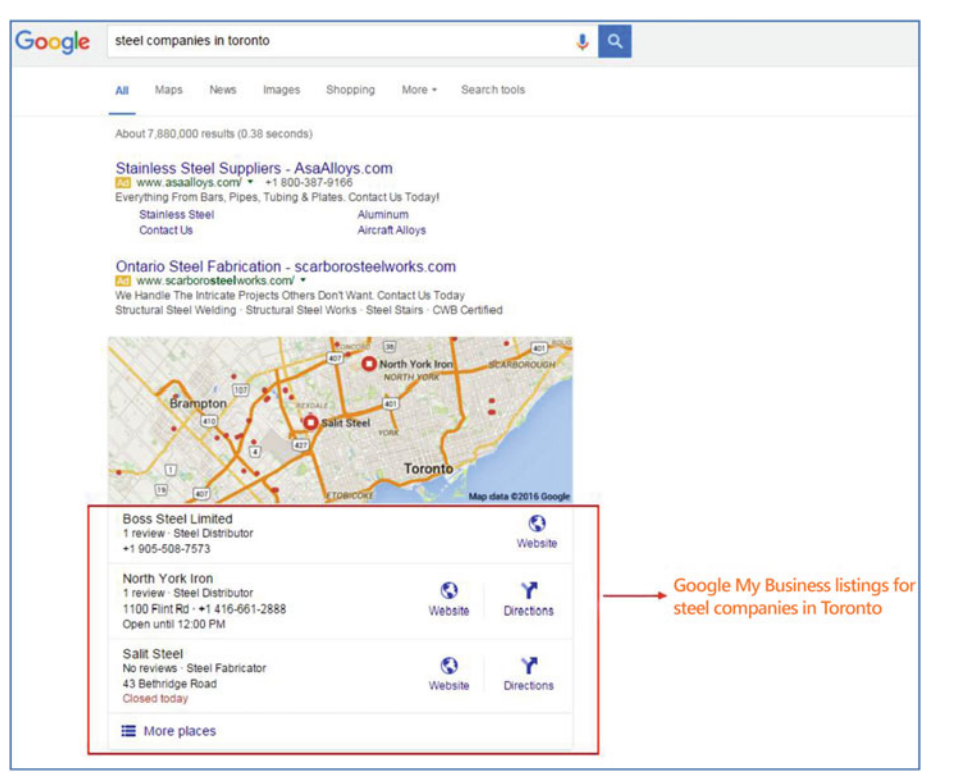
Task: Open Salit Steel website globe icon
Action: (449, 666)
